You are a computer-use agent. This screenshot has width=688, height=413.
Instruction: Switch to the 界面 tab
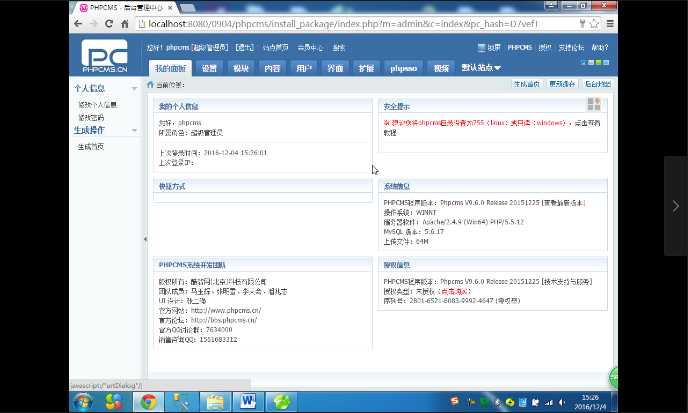coord(335,68)
